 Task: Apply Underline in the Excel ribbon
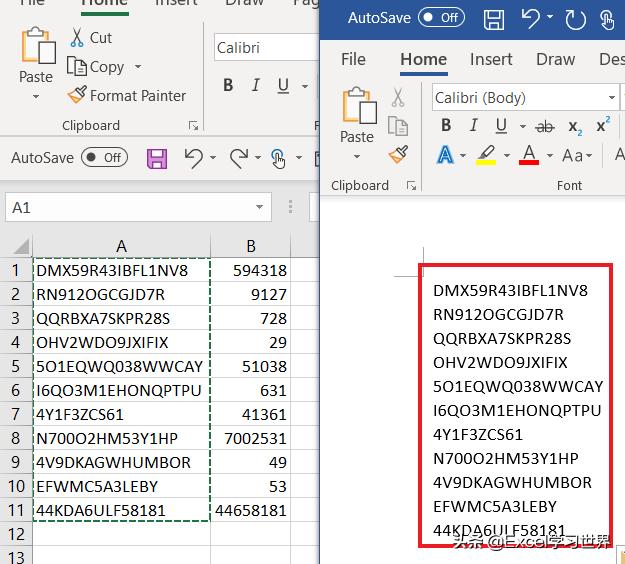pos(283,85)
